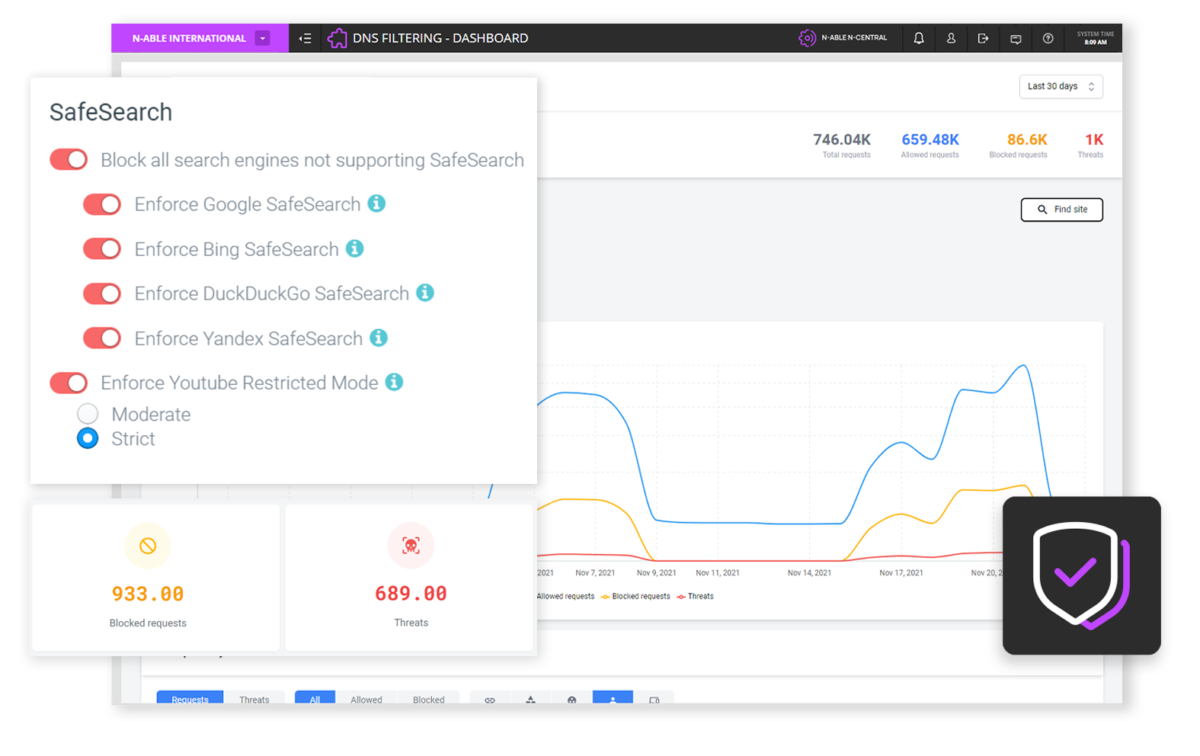Toggle Threats series in chart legend

coord(695,596)
